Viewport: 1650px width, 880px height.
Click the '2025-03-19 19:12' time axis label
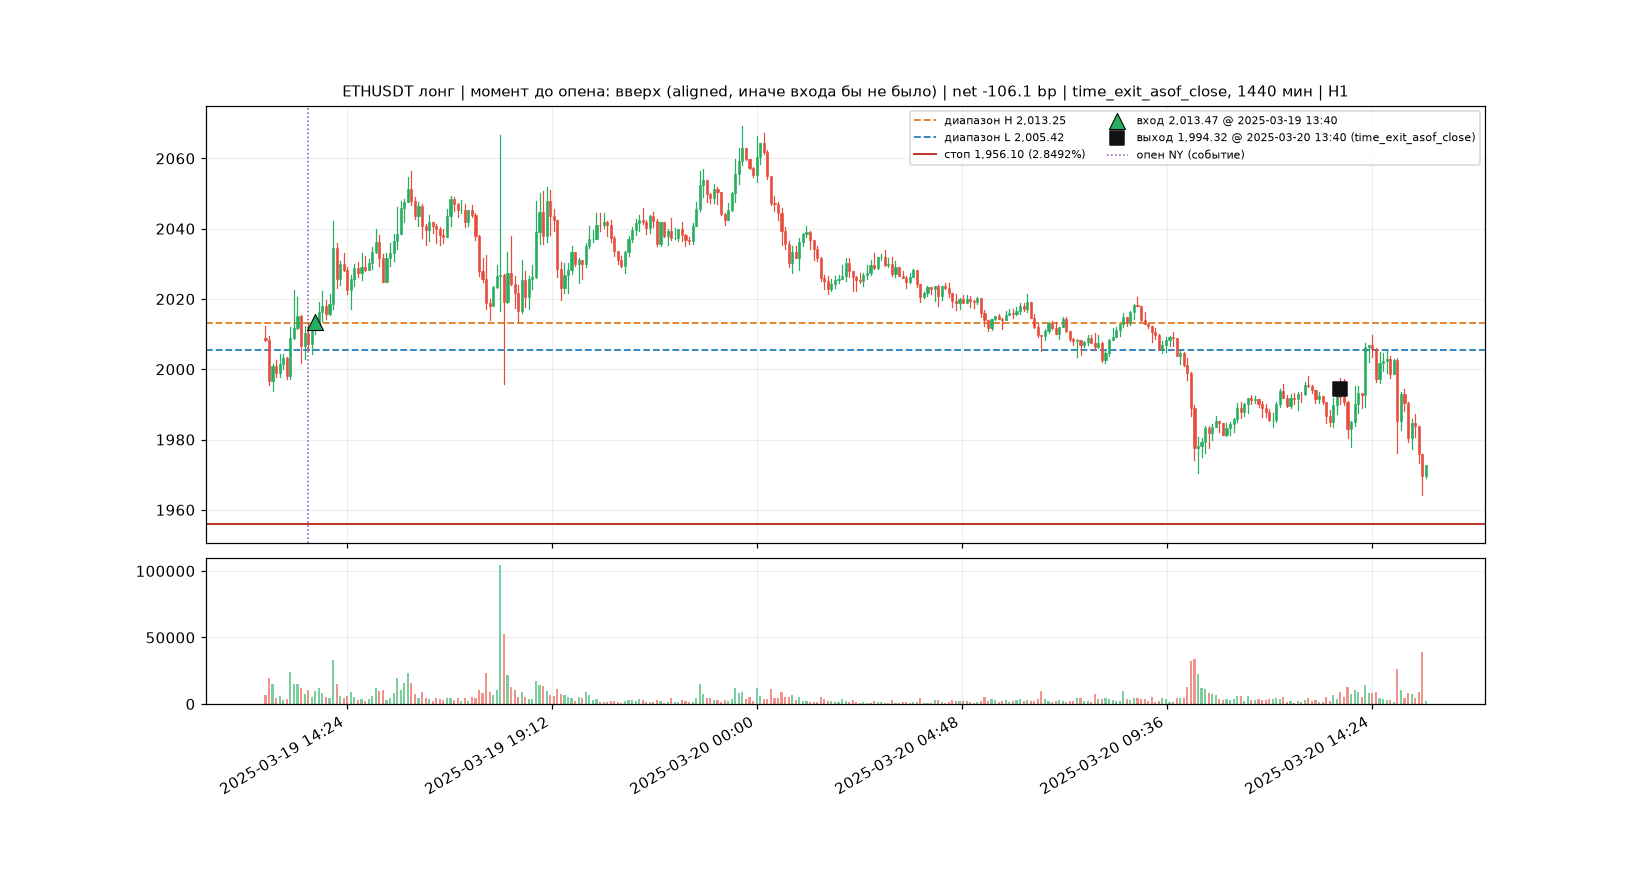click(488, 755)
